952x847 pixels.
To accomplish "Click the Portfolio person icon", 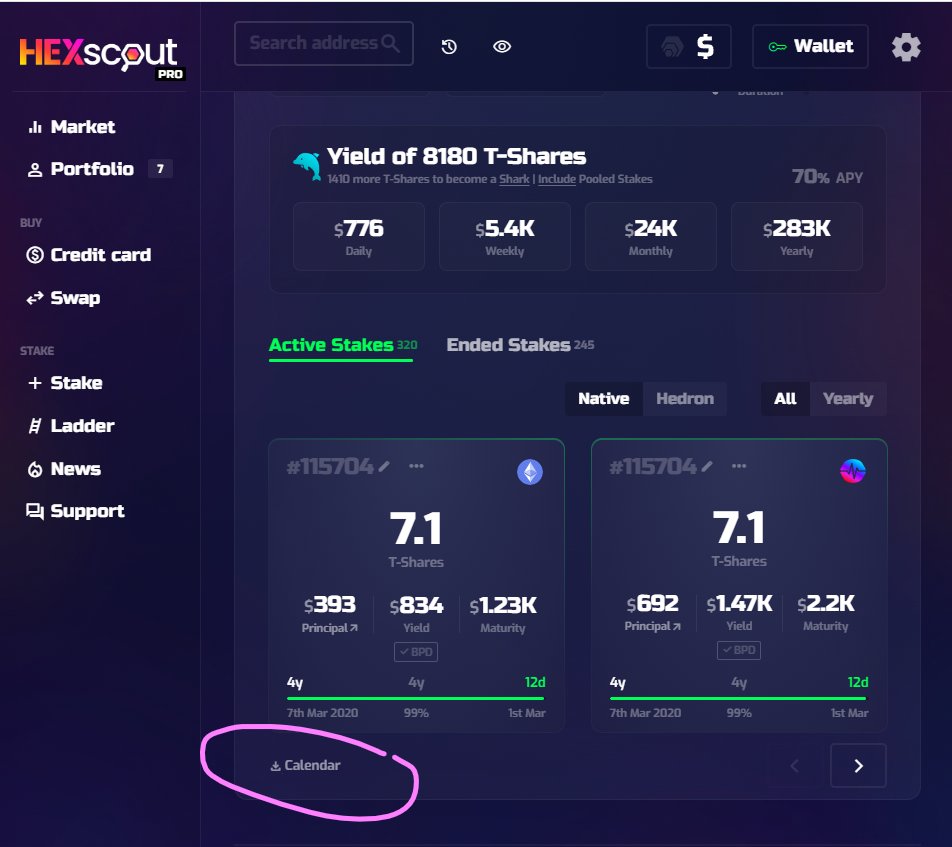I will (35, 169).
